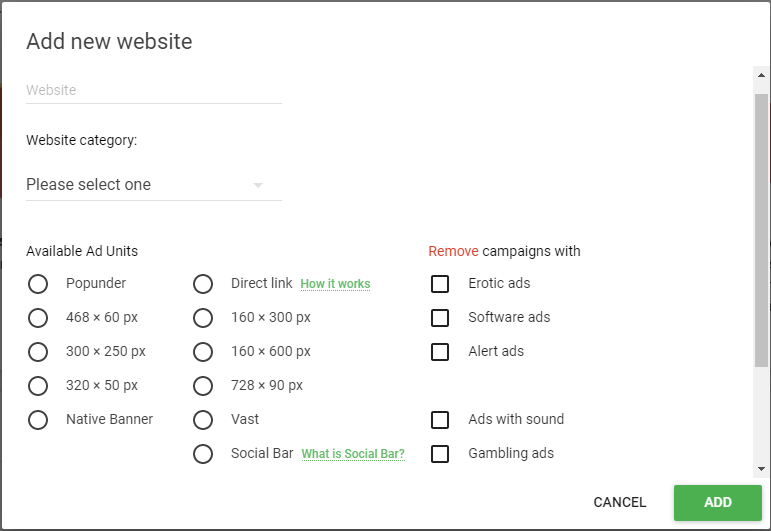Image resolution: width=771 pixels, height=531 pixels.
Task: Pick the Social Bar radio button
Action: coord(203,454)
